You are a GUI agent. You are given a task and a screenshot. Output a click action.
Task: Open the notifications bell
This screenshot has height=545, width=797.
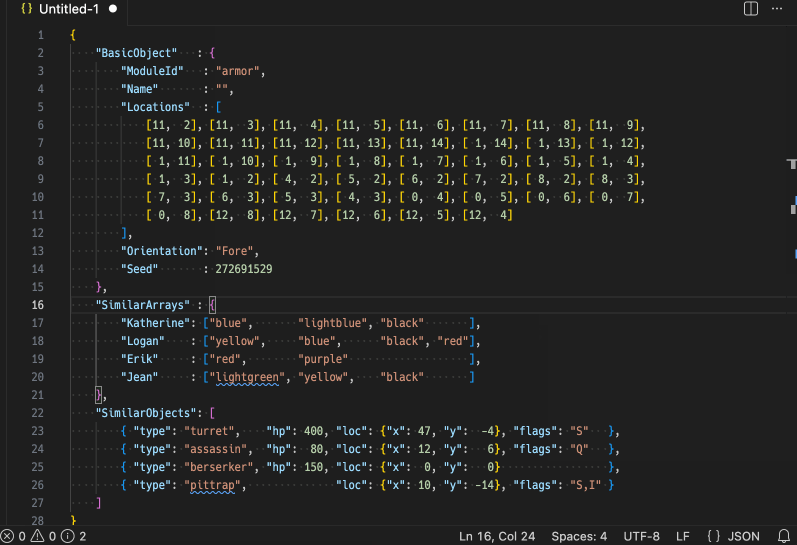pyautogui.click(x=784, y=536)
